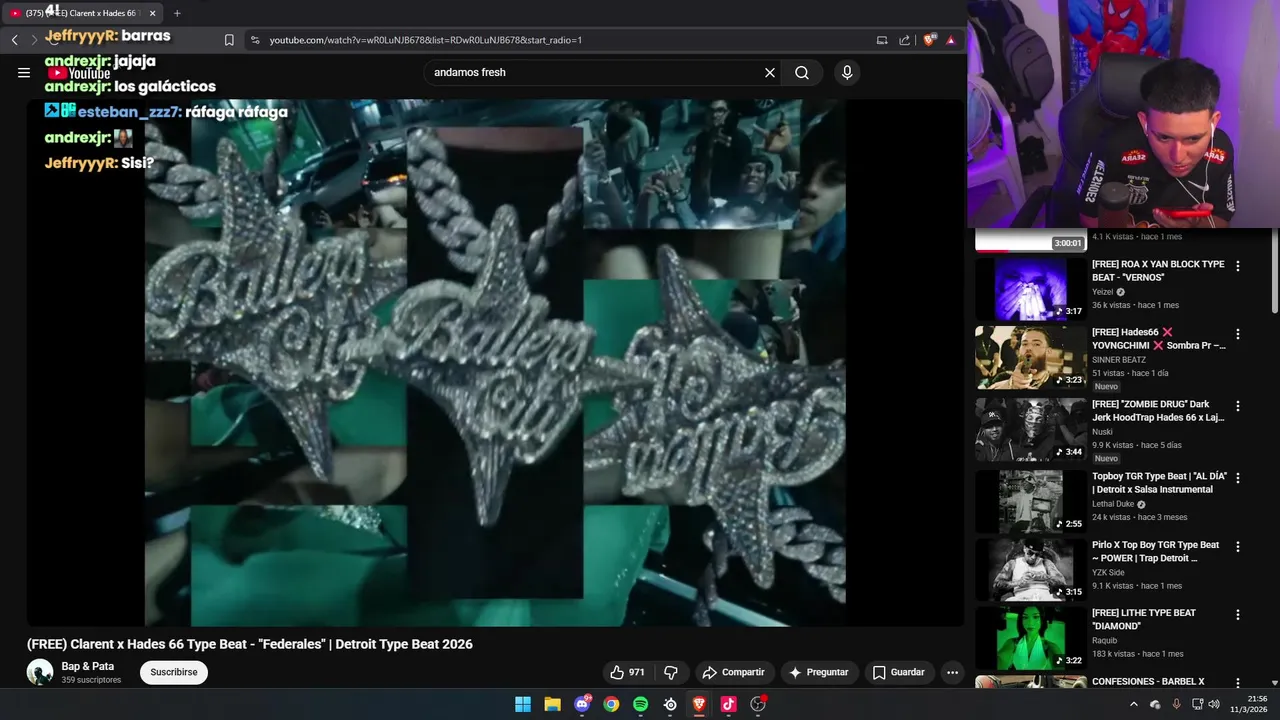Click the Federales video title text
The image size is (1280, 720).
click(x=250, y=644)
